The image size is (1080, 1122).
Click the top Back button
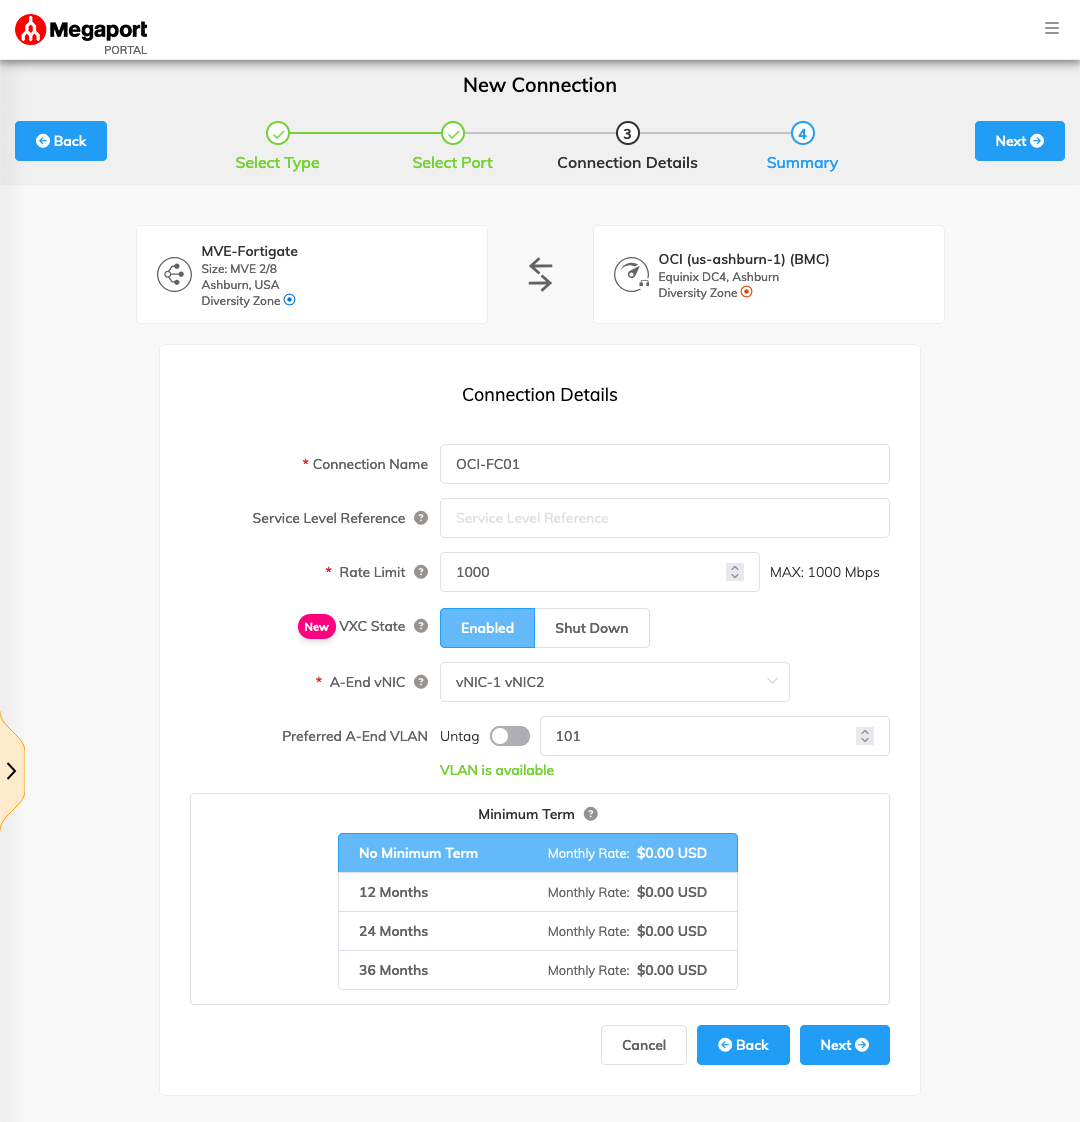pos(61,141)
